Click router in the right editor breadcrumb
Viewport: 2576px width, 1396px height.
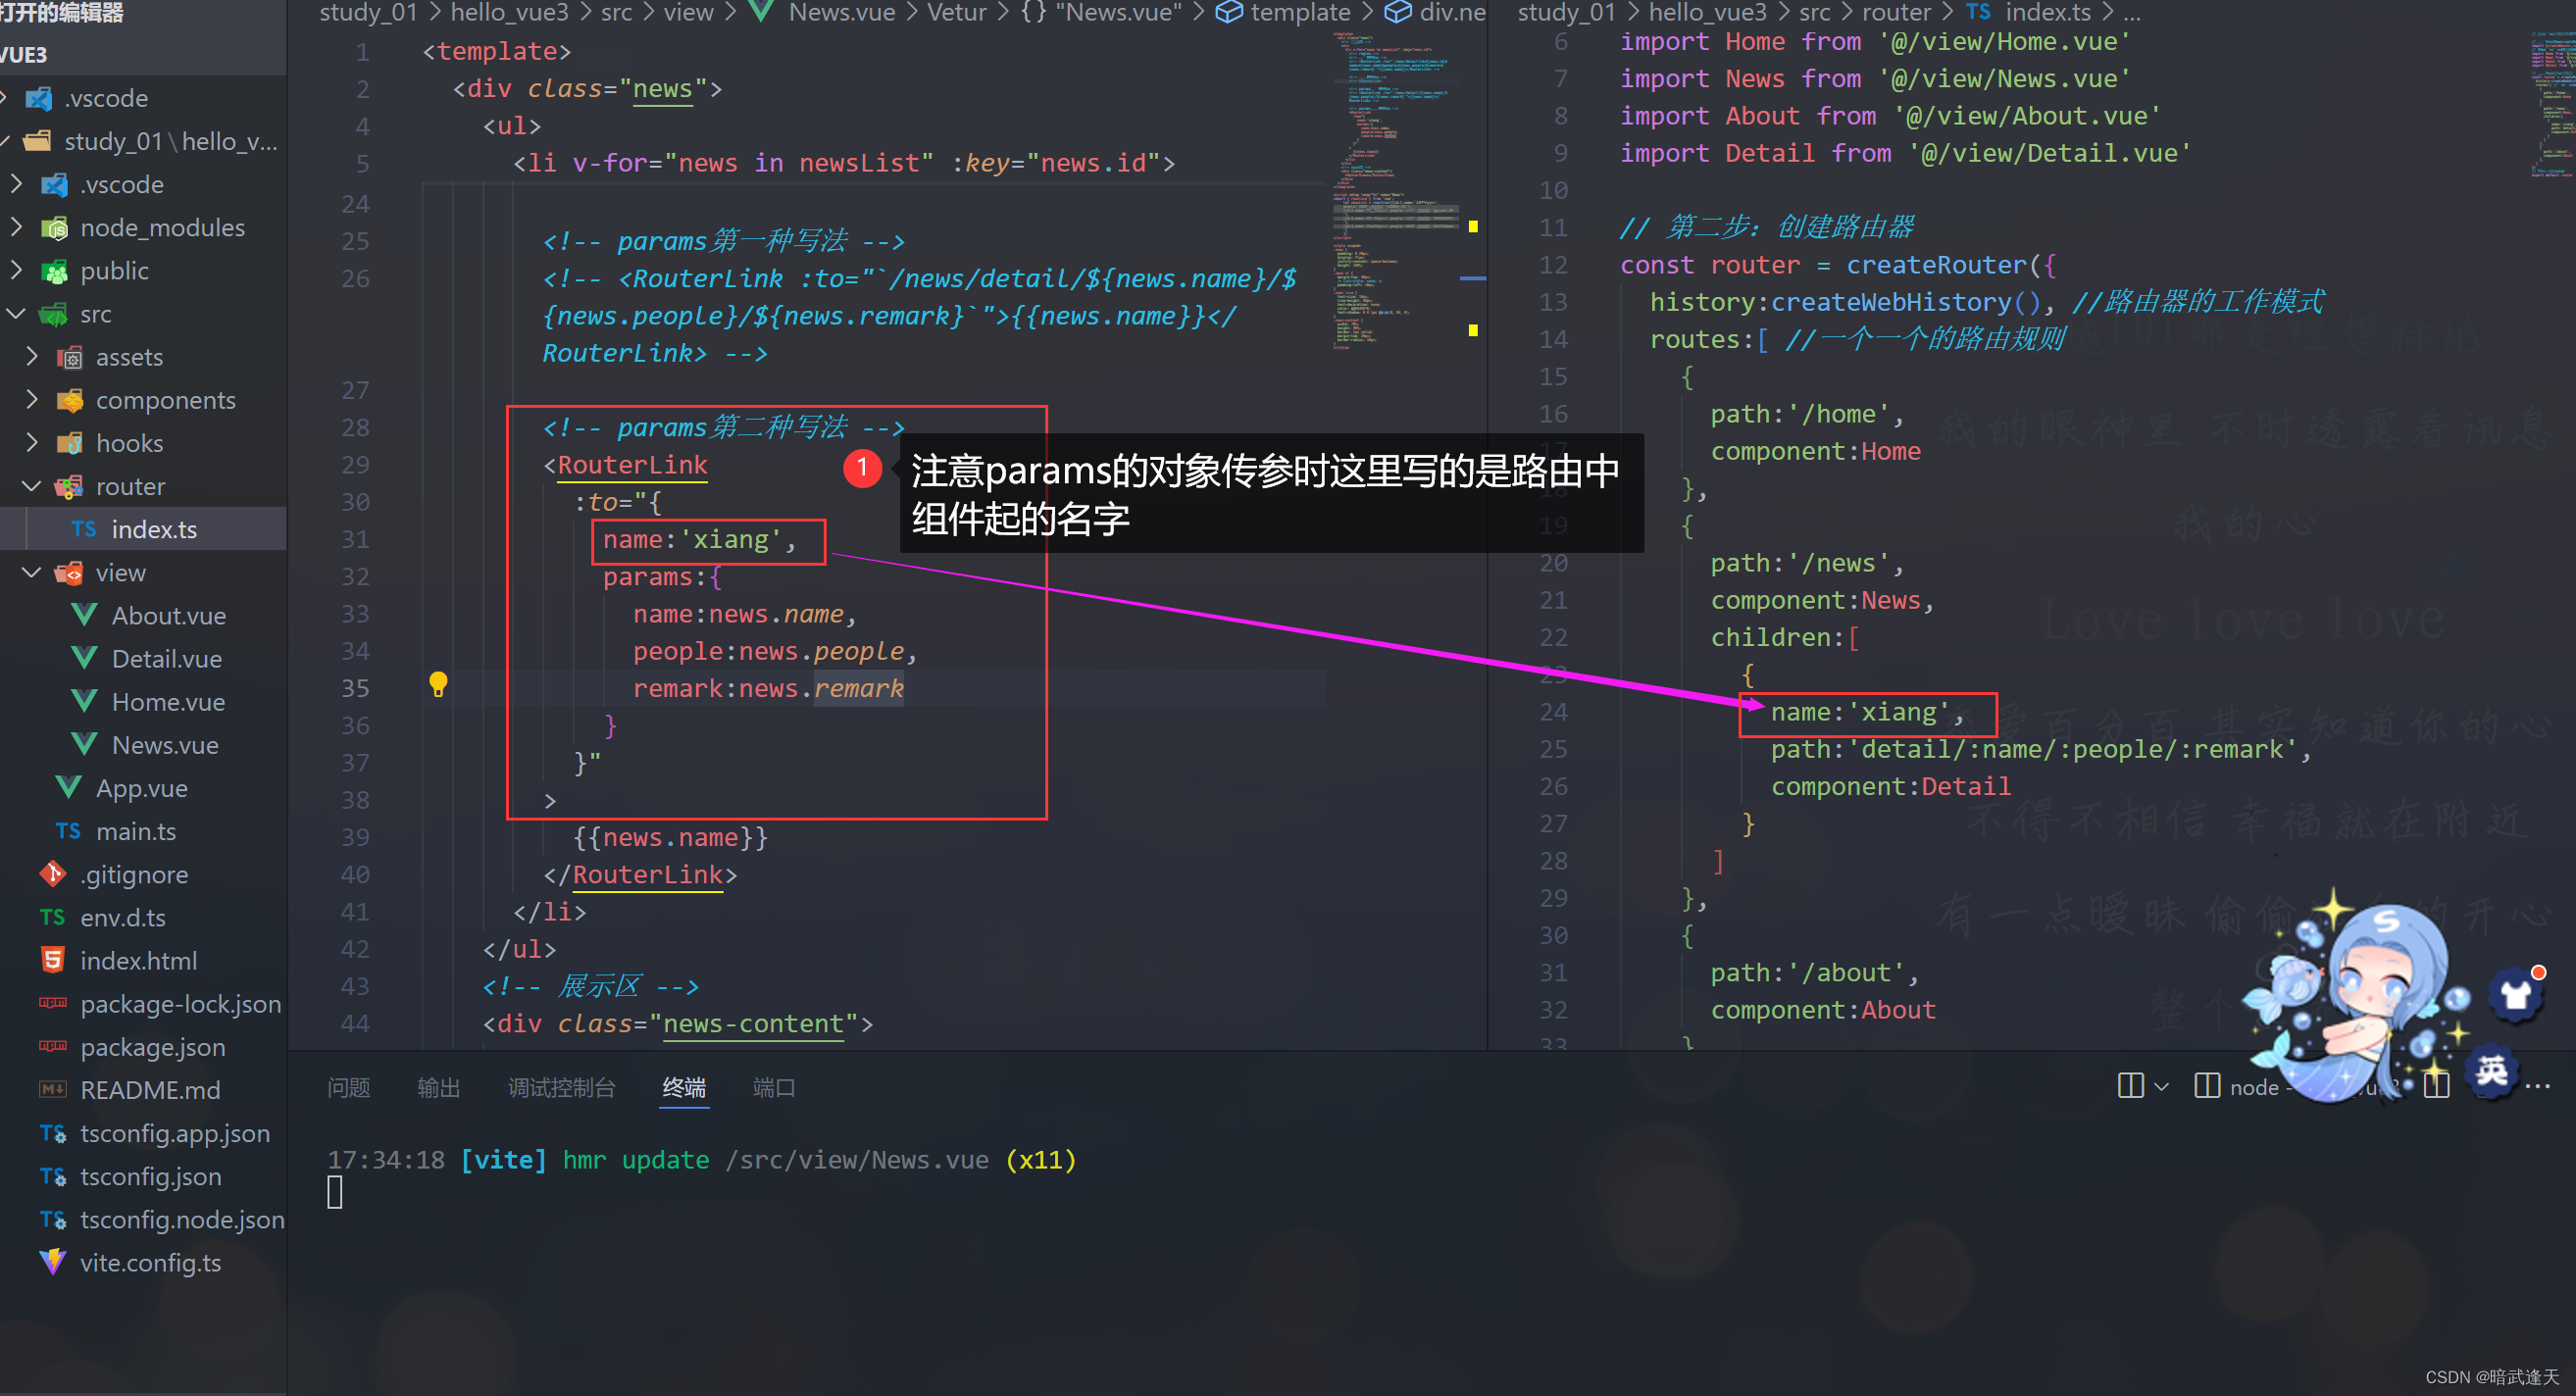1896,12
